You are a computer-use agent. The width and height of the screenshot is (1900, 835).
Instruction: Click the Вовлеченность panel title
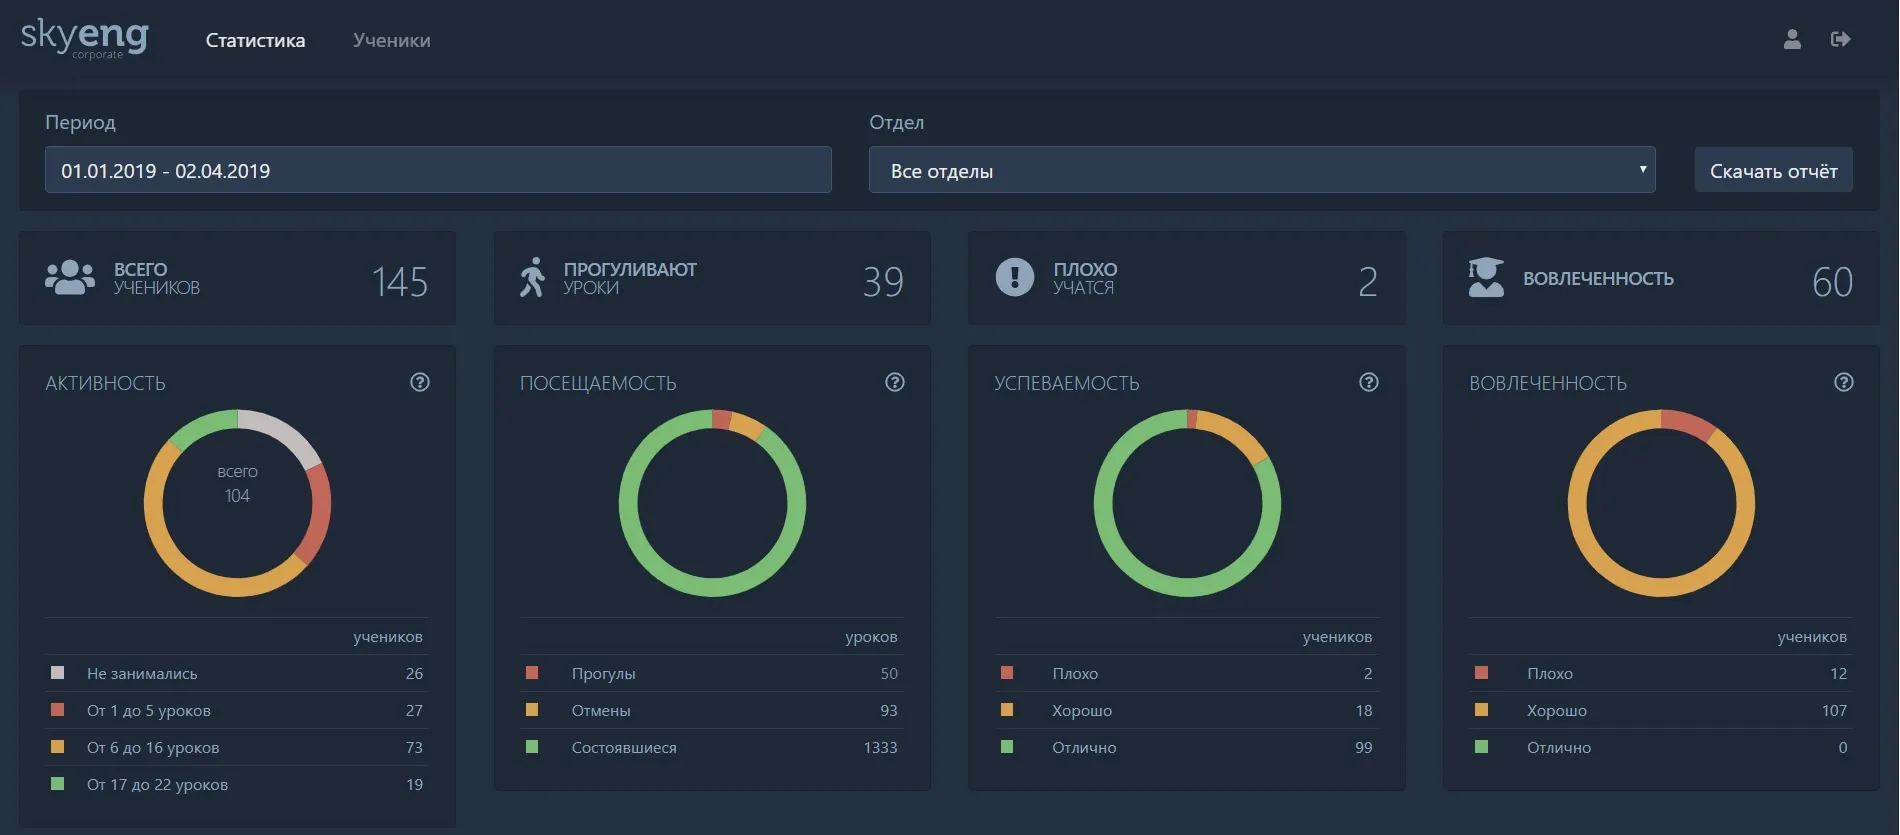[1548, 383]
